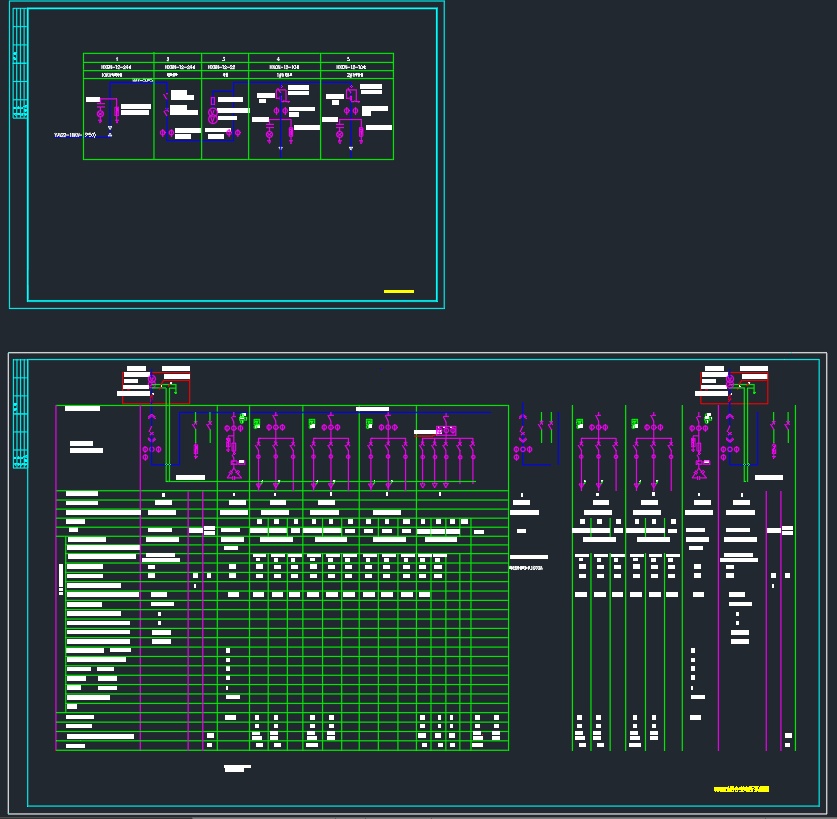Click the transformer symbol in upper column 3
Viewport: 837px width, 819px height.
[212, 116]
